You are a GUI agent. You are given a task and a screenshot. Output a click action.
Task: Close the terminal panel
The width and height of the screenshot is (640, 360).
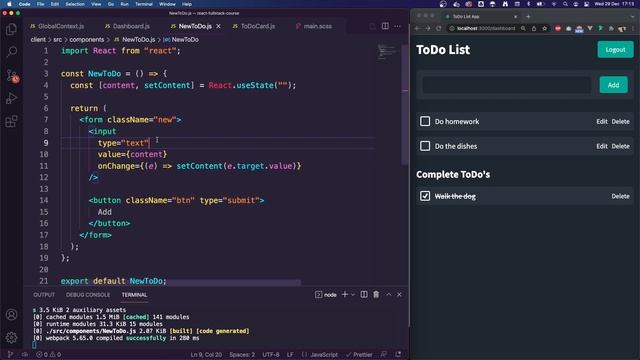[x=399, y=294]
